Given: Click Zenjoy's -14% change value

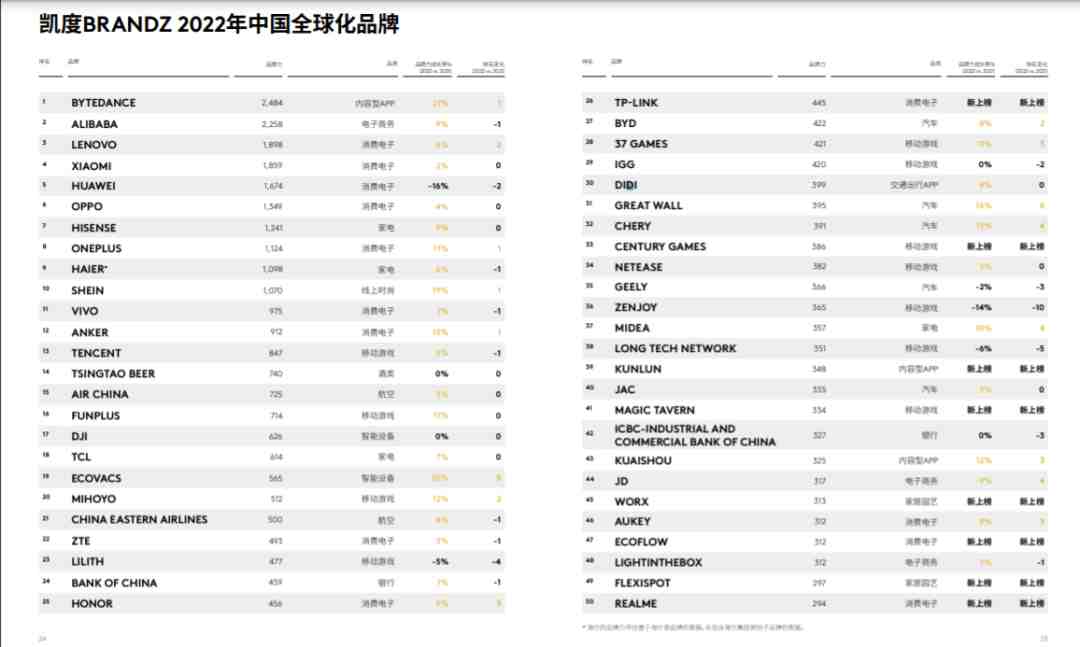Looking at the screenshot, I should tap(982, 307).
